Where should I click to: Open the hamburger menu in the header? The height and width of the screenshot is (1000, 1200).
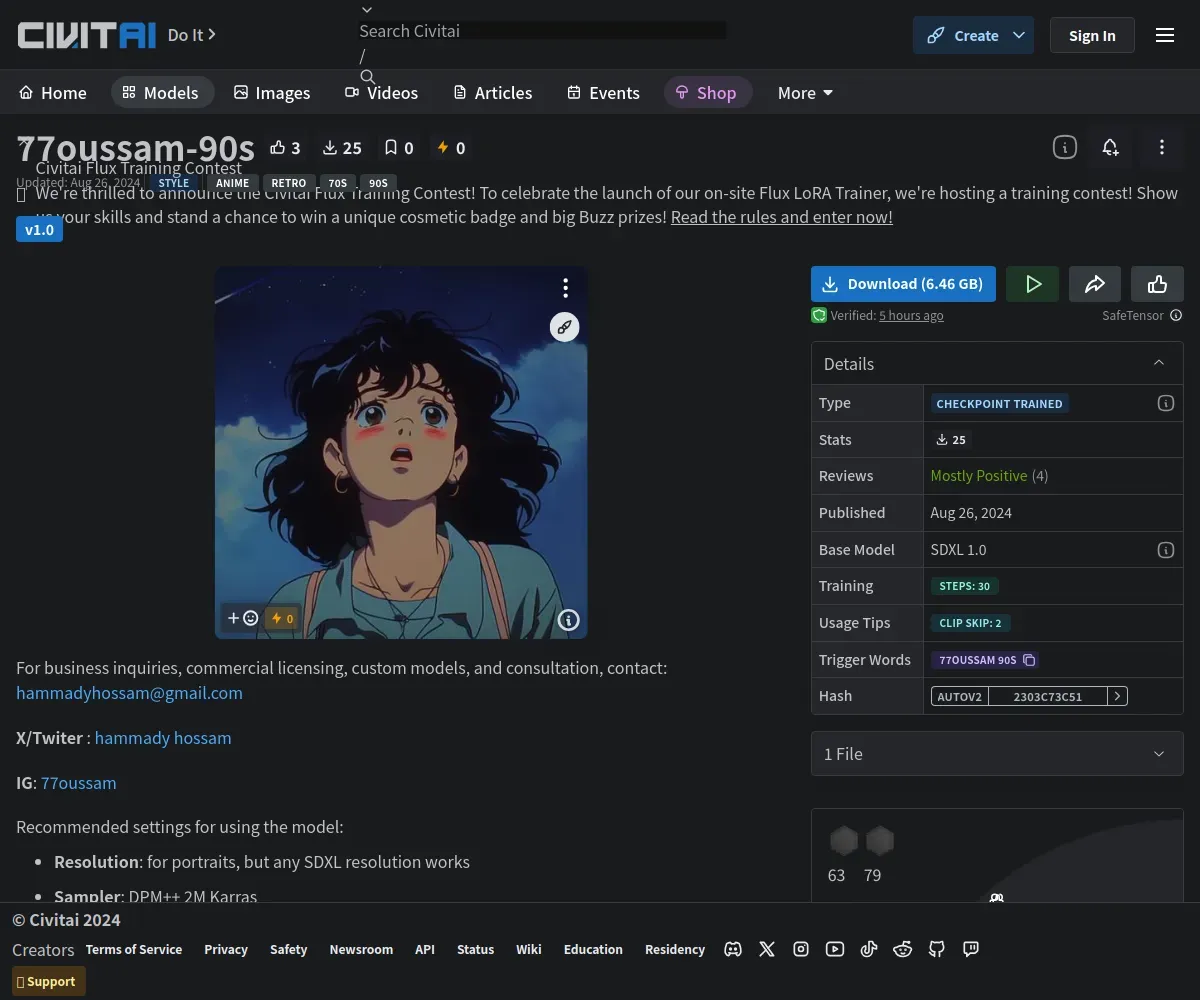pyautogui.click(x=1165, y=35)
